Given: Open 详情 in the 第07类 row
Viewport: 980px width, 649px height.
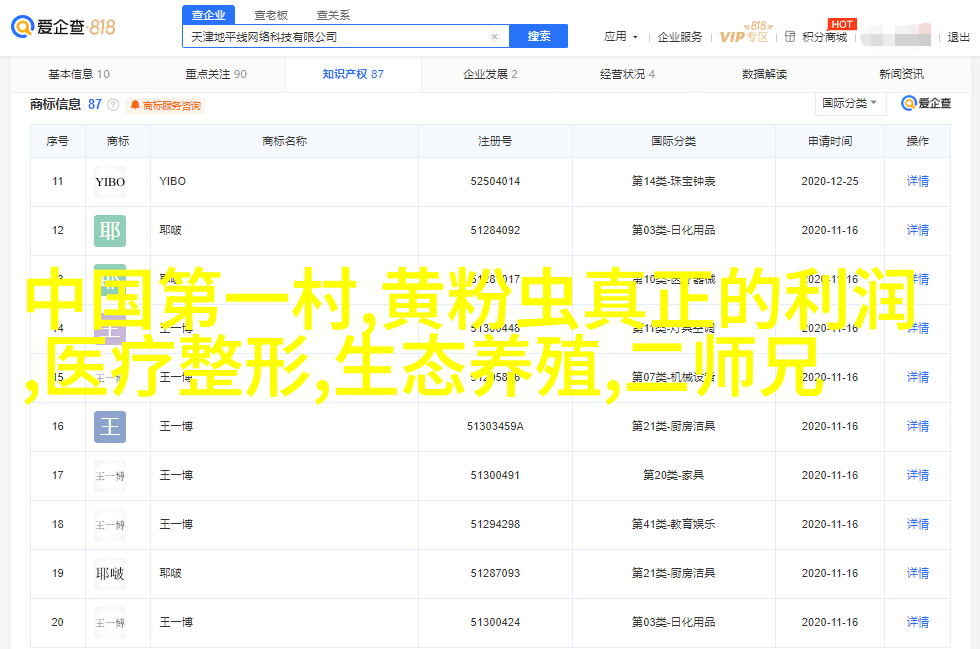Looking at the screenshot, I should click(918, 377).
